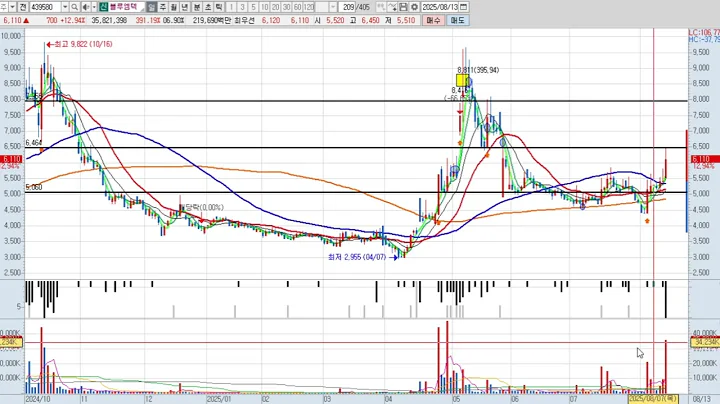Image resolution: width=720 pixels, height=404 pixels.
Task: Click the 5,060 horizontal line label
Action: (34, 187)
